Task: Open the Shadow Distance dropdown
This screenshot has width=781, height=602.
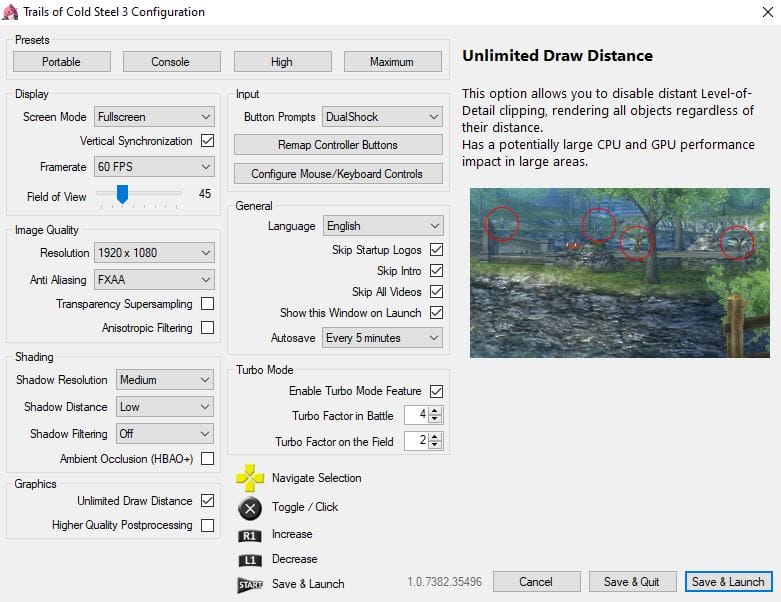Action: click(165, 407)
